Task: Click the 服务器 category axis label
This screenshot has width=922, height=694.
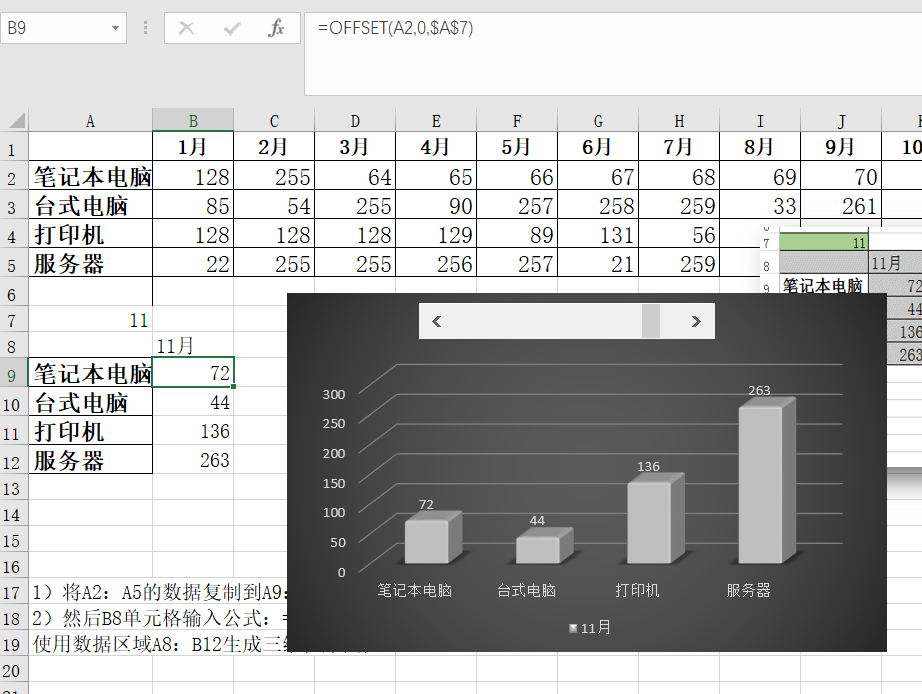Action: 748,590
